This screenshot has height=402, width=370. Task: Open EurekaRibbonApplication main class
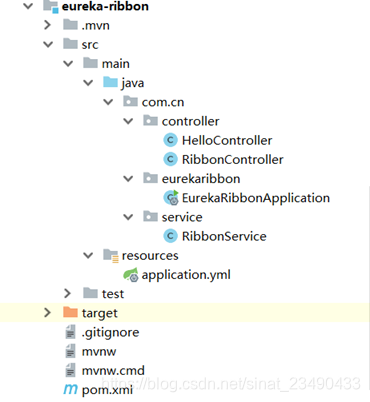256,198
